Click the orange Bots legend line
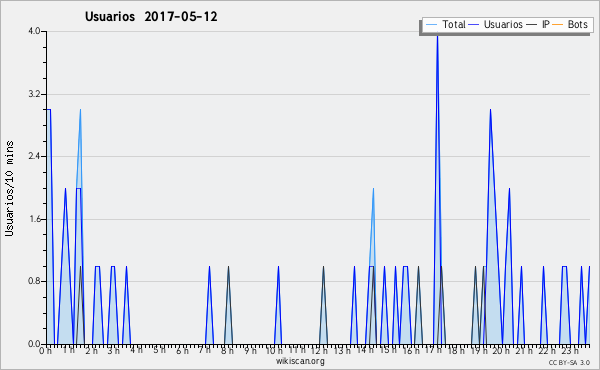The width and height of the screenshot is (600, 370). pos(558,25)
